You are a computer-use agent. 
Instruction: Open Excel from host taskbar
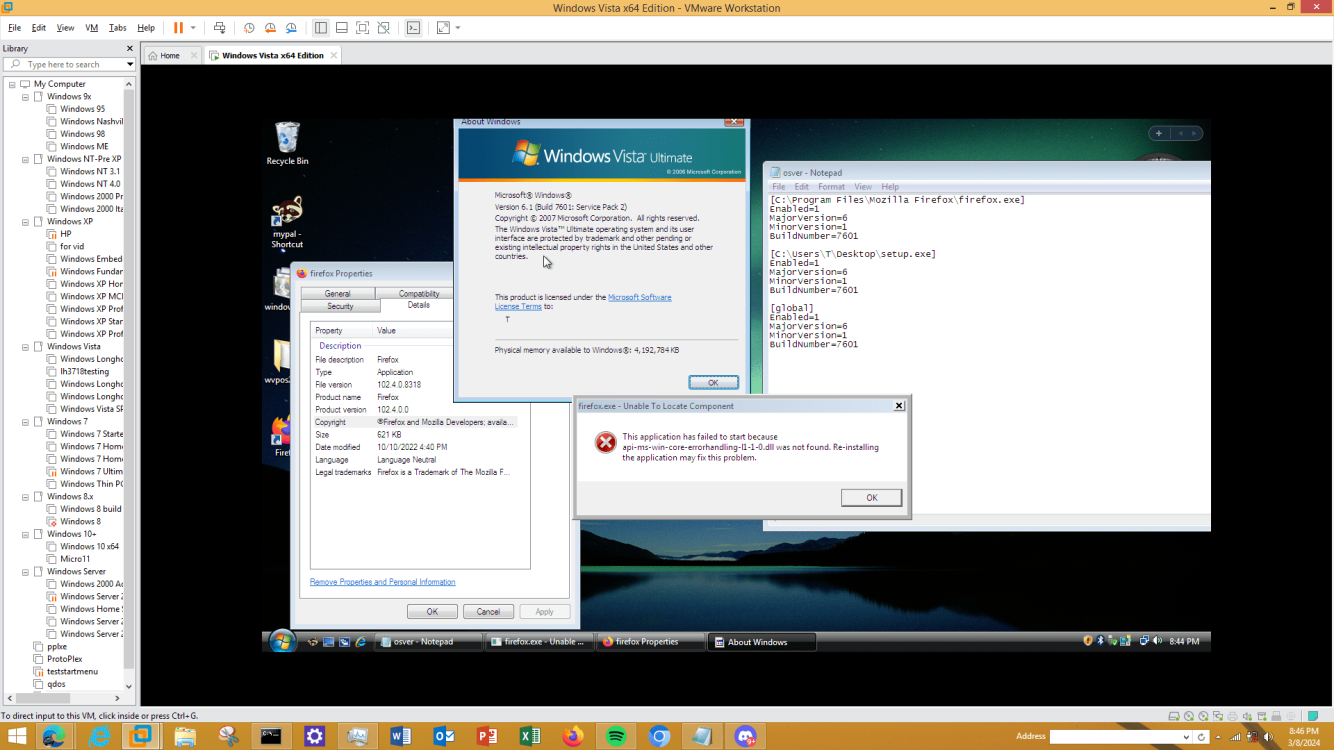530,737
